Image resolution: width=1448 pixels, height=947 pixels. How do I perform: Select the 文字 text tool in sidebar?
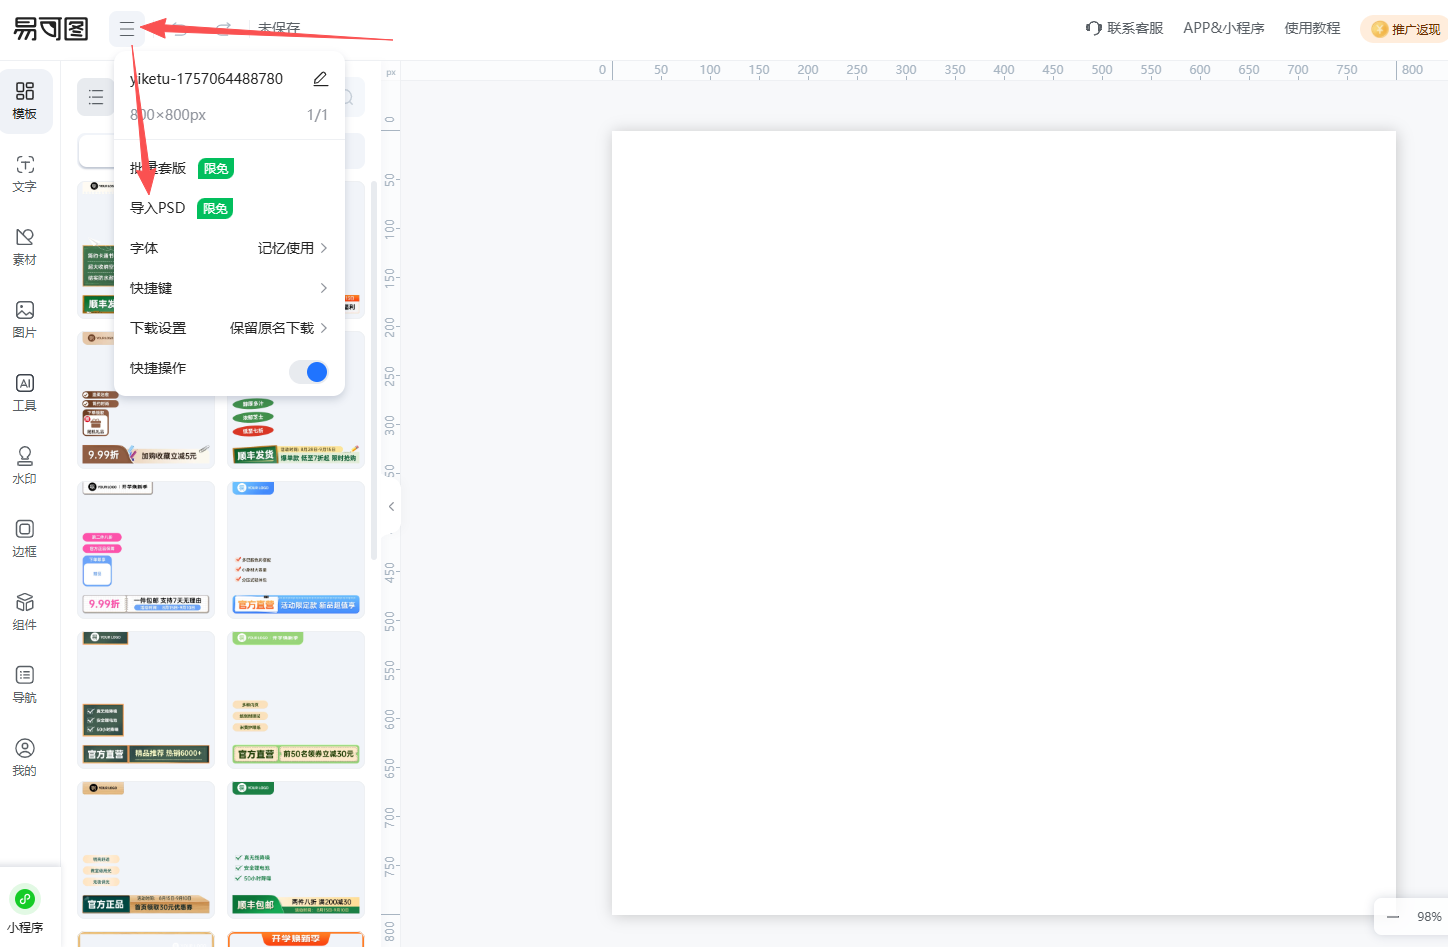[x=24, y=174]
